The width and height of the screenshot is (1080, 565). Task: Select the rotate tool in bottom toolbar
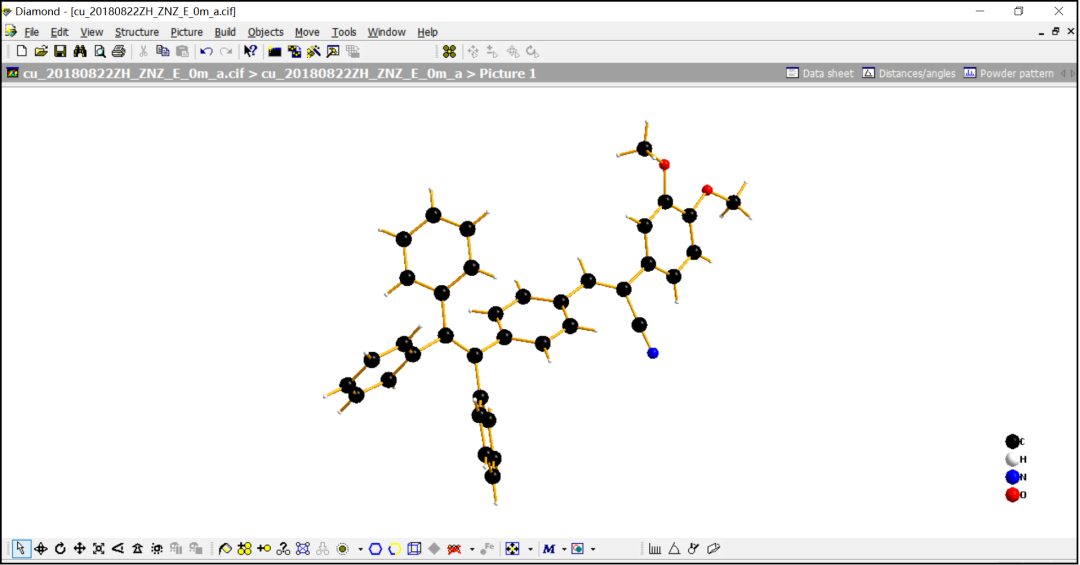pos(60,549)
